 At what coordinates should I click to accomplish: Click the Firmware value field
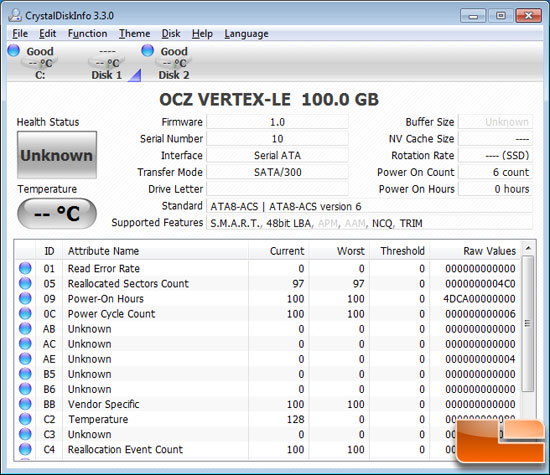pyautogui.click(x=277, y=122)
